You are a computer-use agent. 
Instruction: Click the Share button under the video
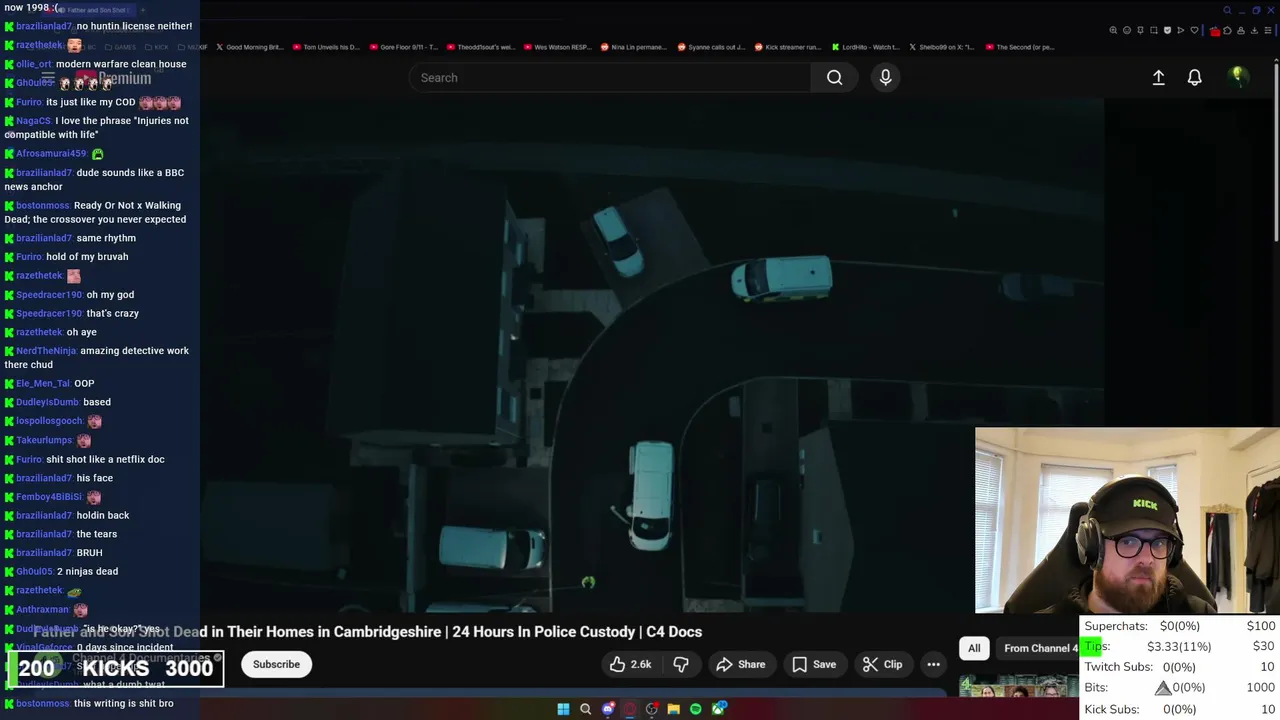tap(741, 664)
